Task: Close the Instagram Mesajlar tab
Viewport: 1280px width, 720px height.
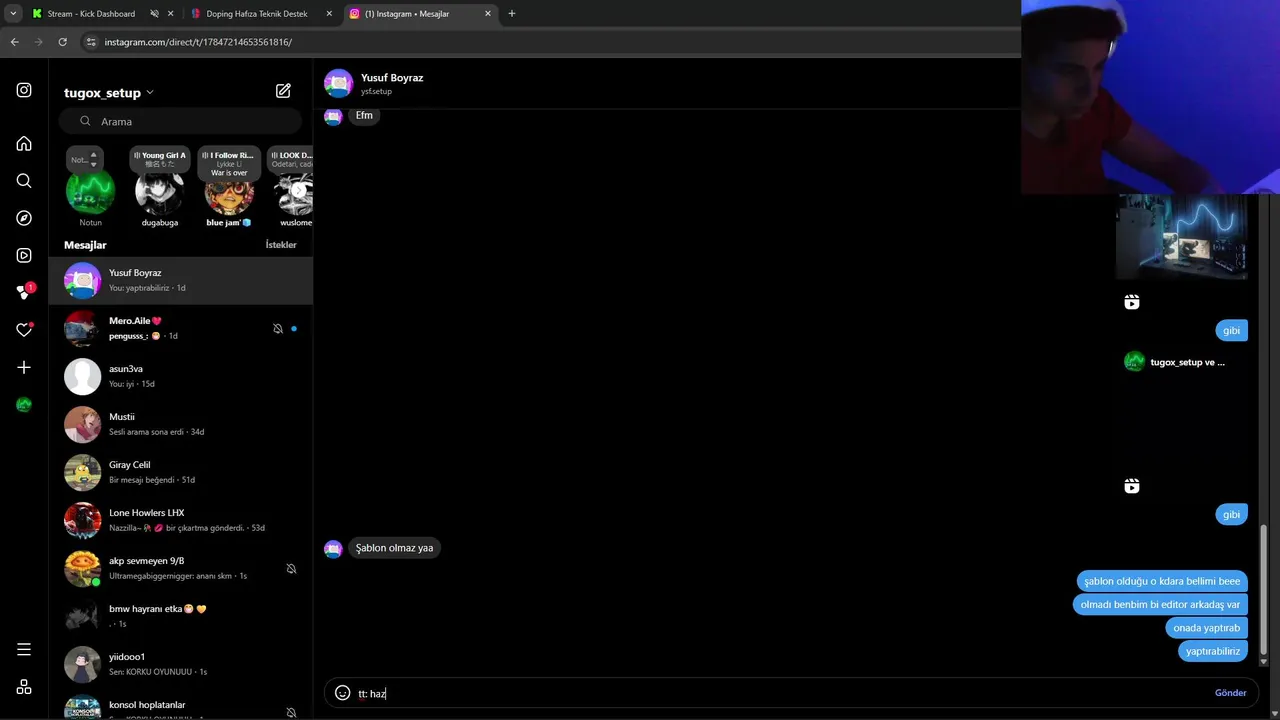Action: point(488,14)
